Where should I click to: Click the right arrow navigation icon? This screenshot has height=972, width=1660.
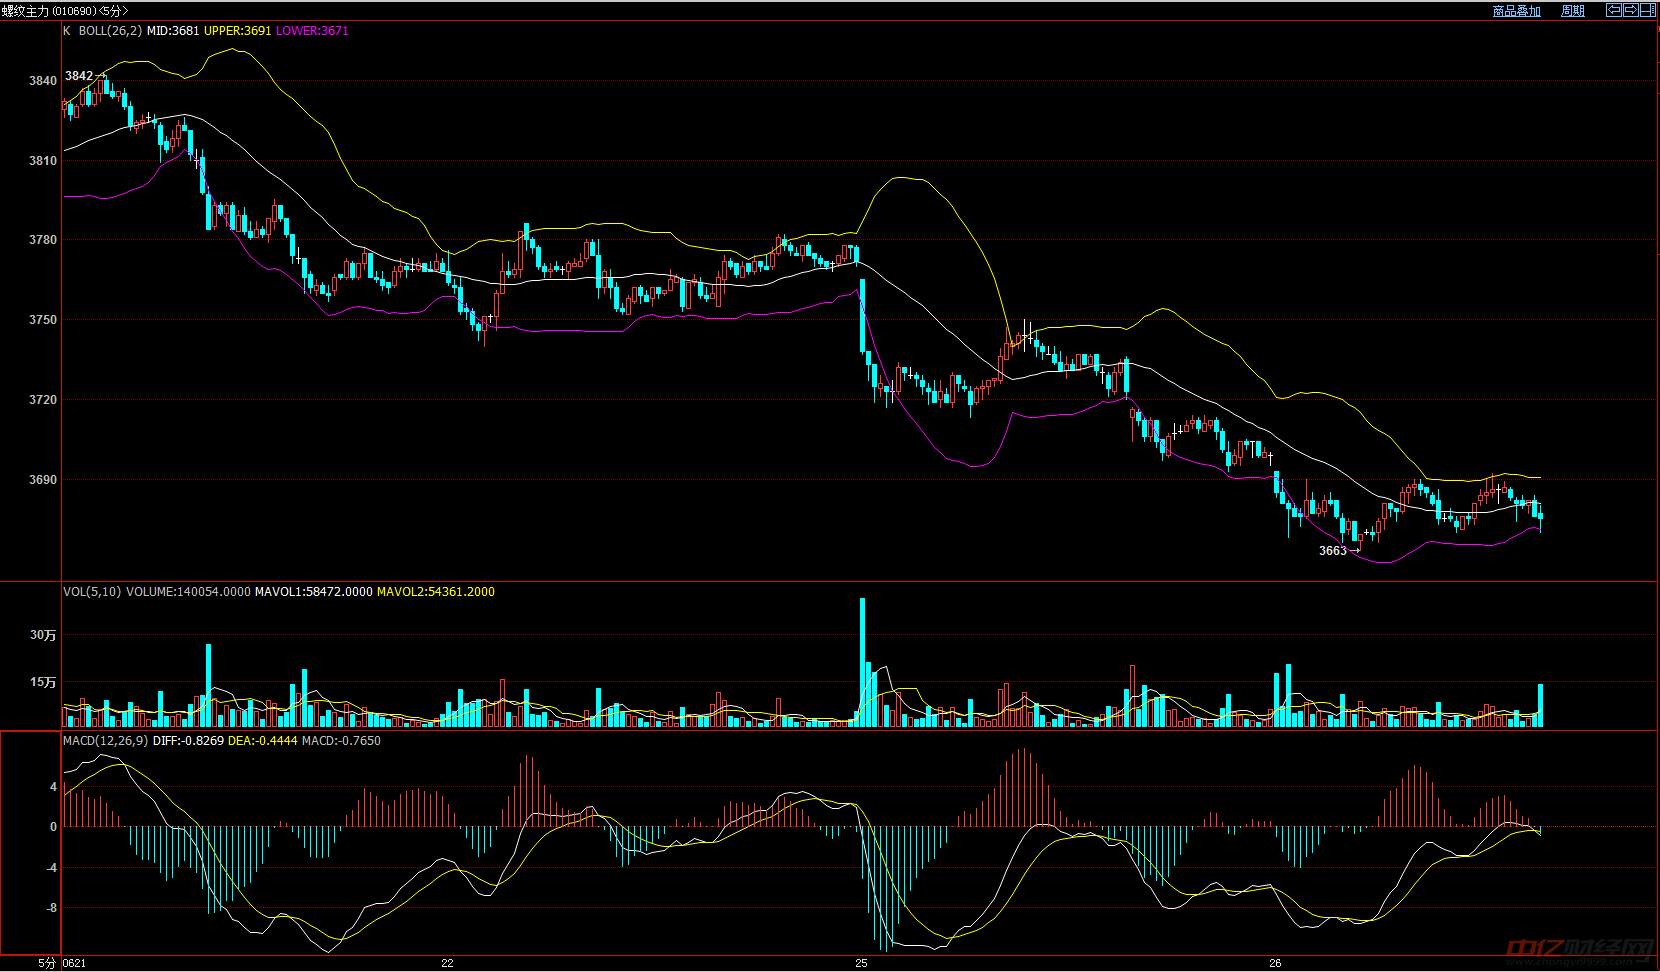[x=1630, y=10]
